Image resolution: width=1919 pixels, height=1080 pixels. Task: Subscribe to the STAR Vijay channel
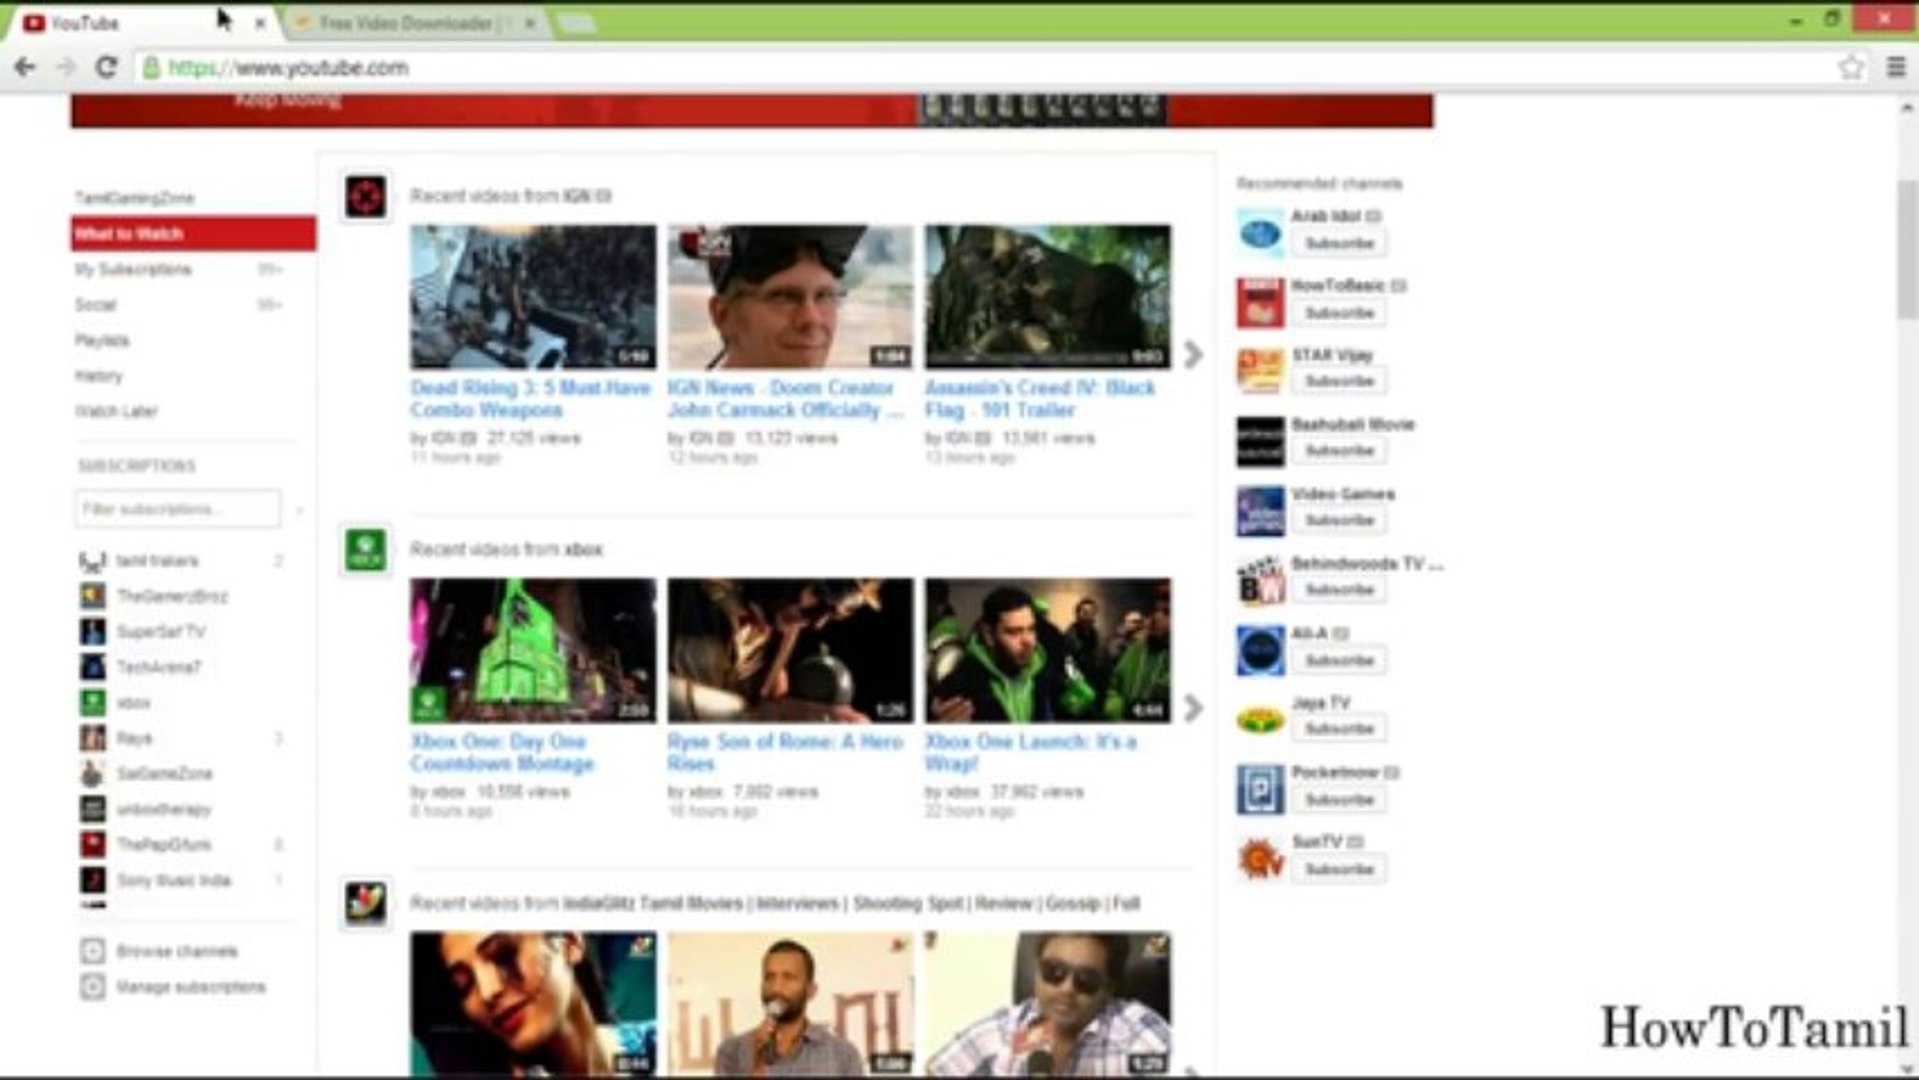pos(1339,382)
